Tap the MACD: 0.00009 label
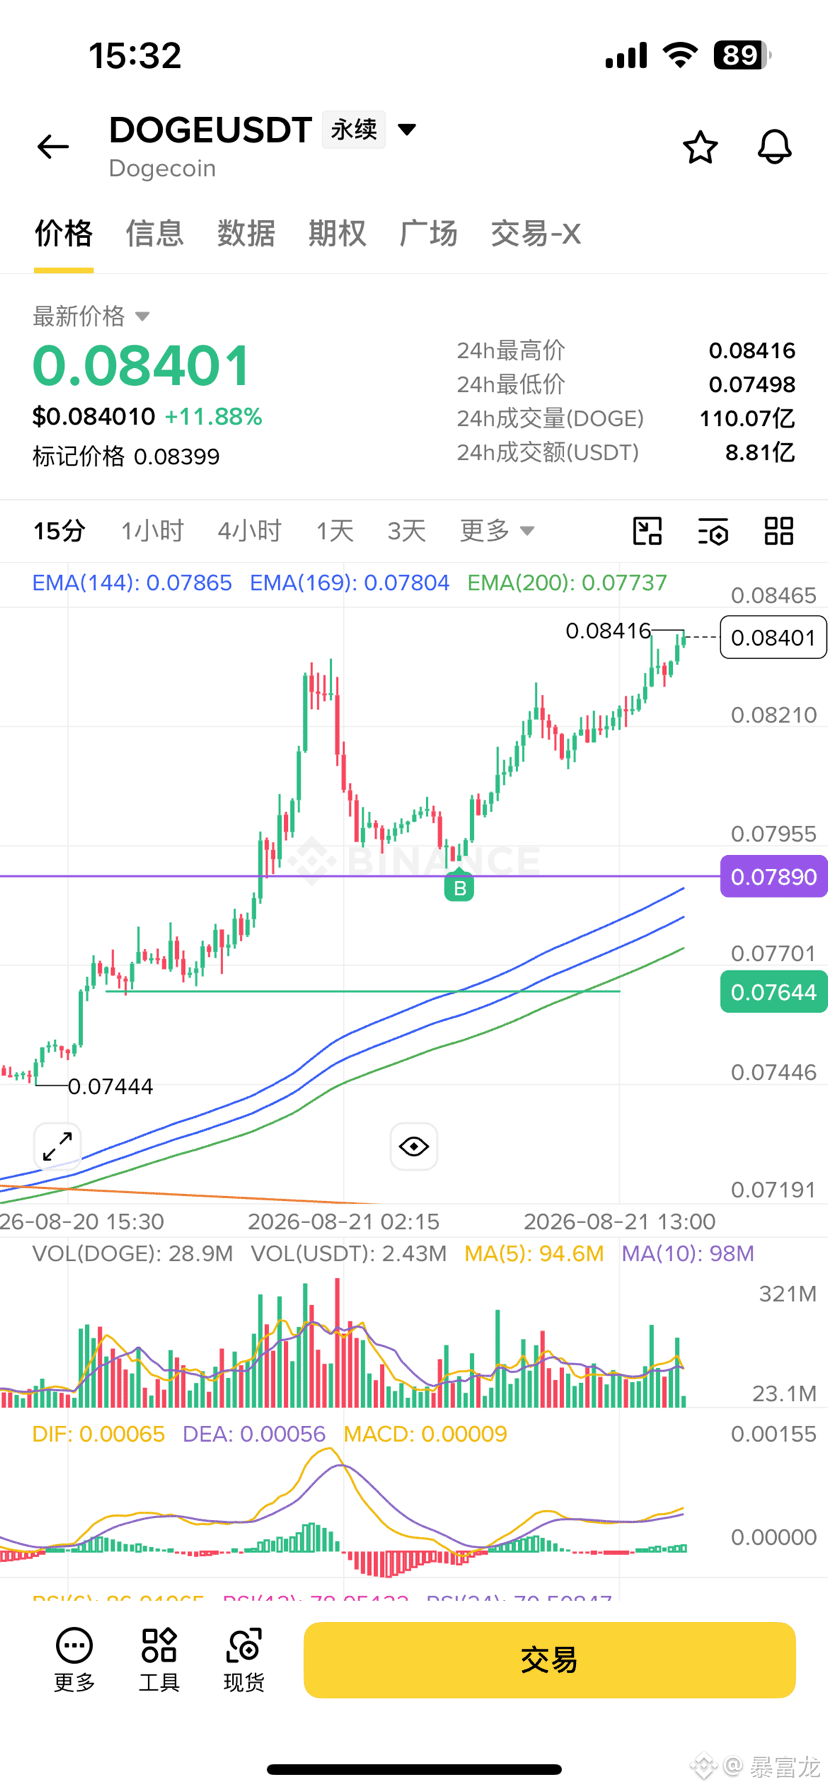828x1792 pixels. [425, 1434]
